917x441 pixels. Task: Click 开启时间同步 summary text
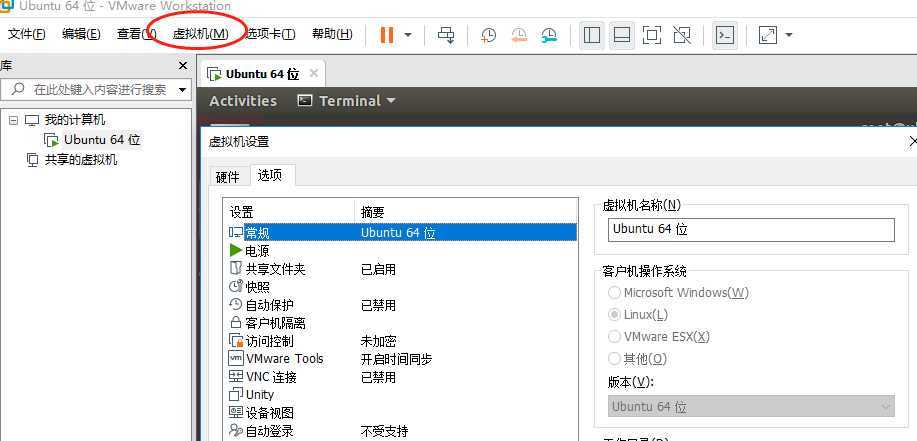tap(397, 359)
